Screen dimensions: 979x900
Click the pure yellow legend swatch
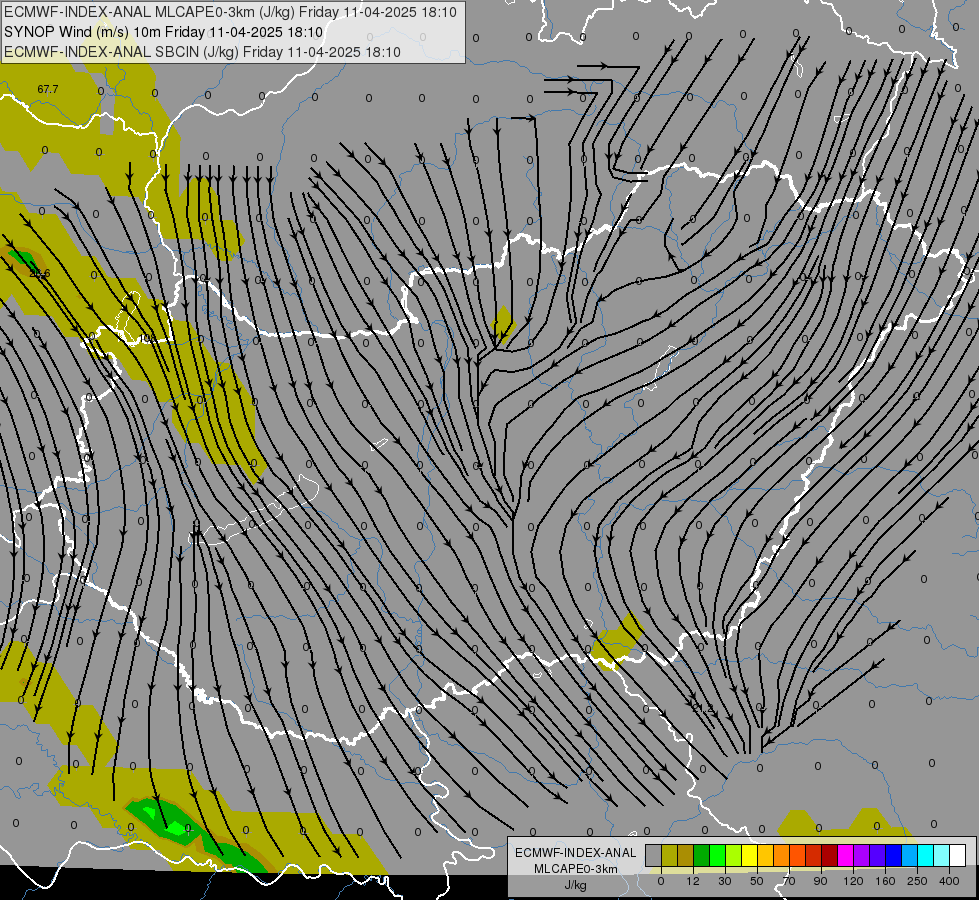click(750, 855)
